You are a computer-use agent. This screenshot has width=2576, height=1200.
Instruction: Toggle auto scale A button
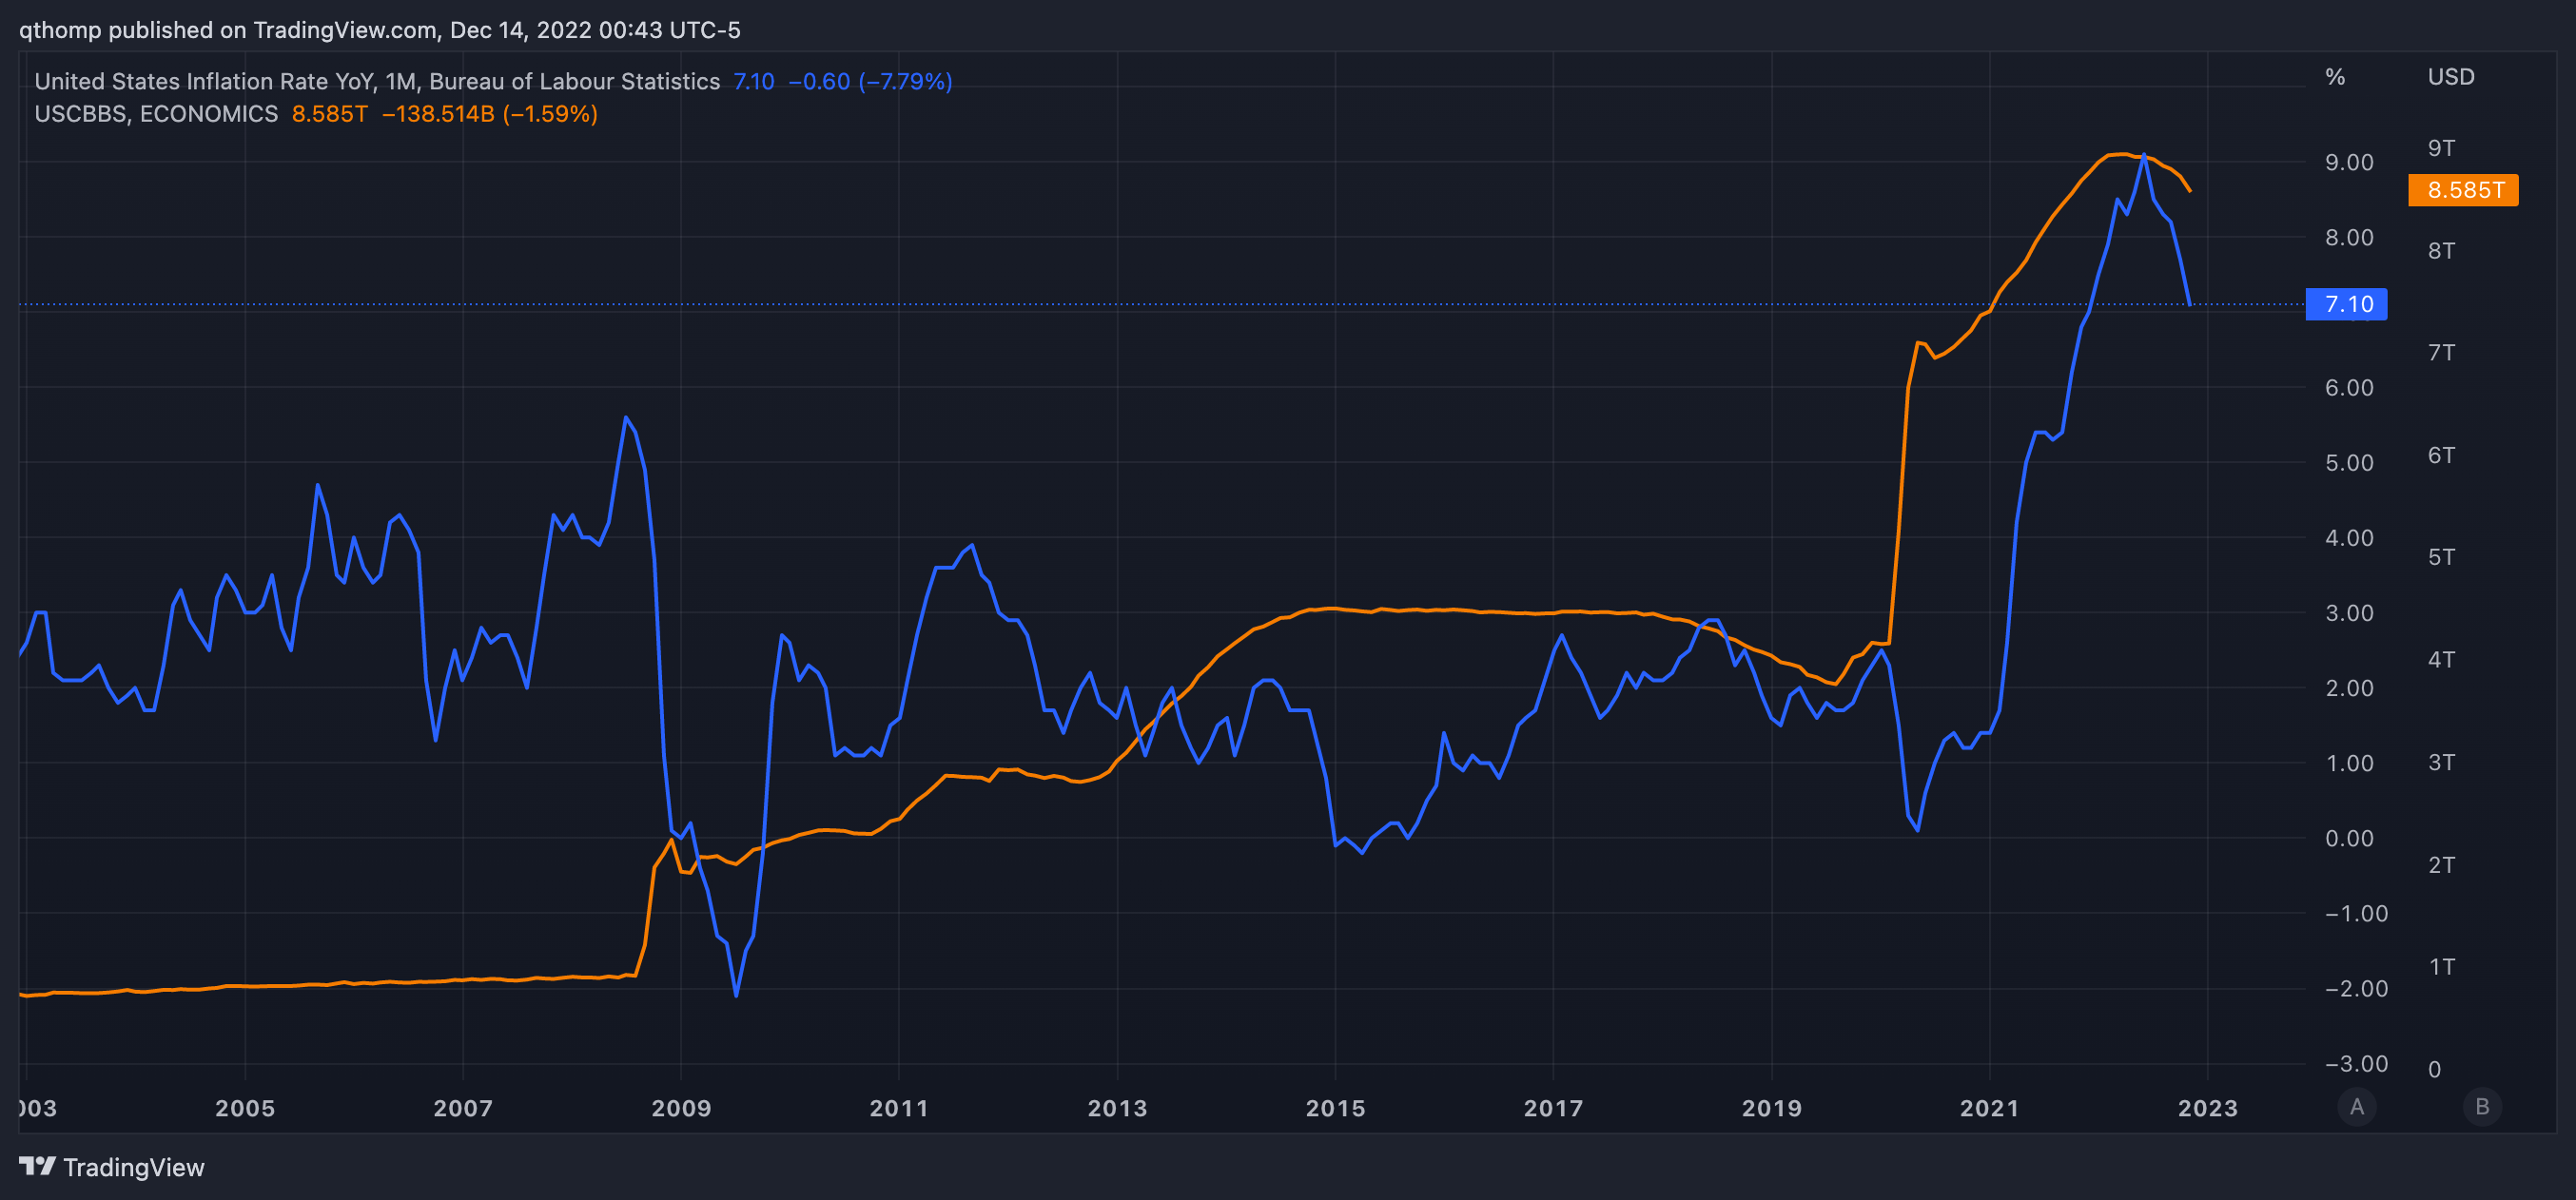(2357, 1107)
